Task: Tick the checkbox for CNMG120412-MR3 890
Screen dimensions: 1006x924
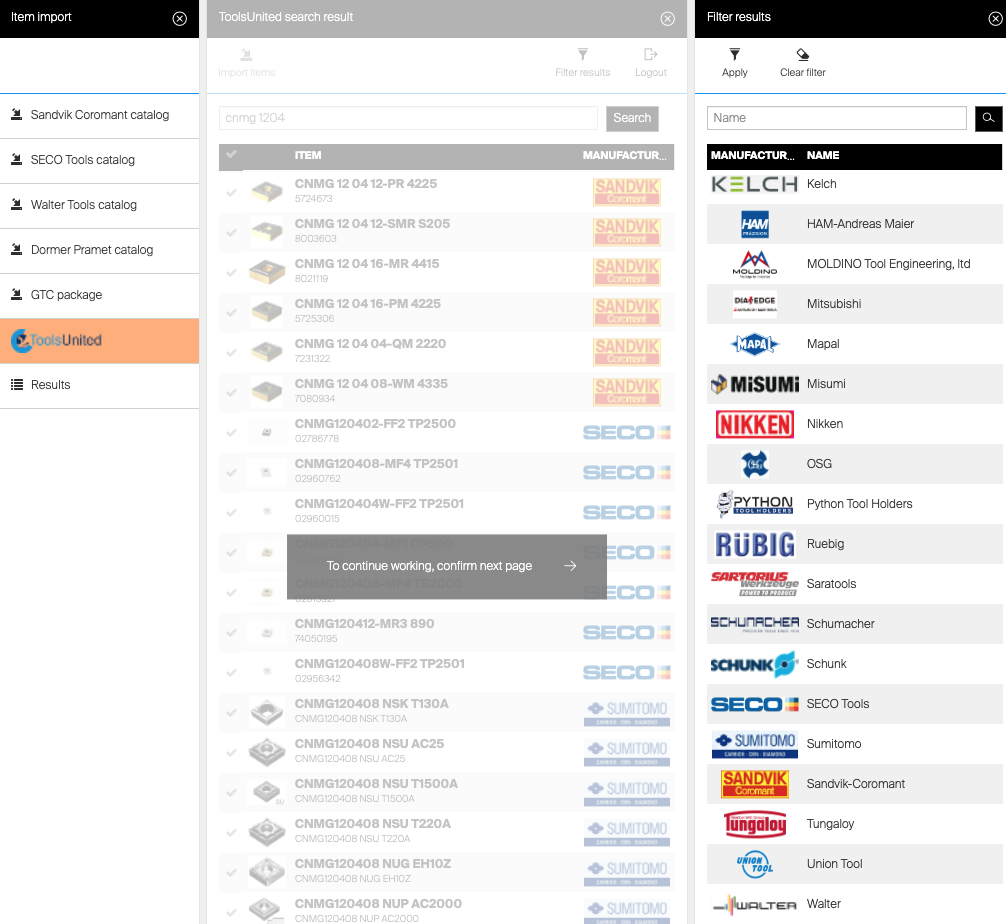Action: coord(232,631)
